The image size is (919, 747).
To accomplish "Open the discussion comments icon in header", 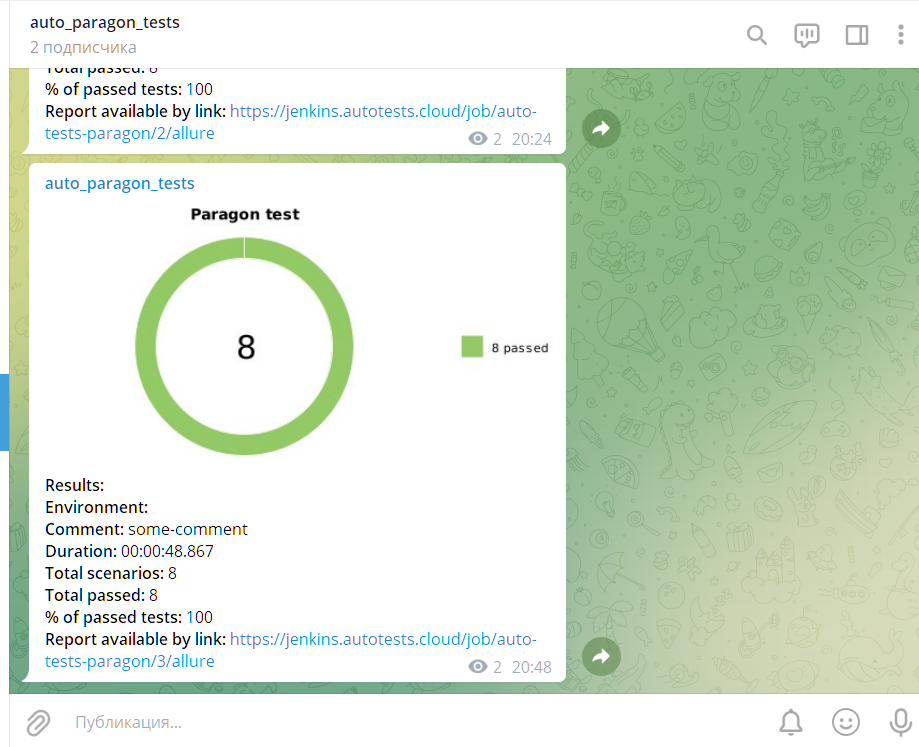I will pyautogui.click(x=806, y=35).
